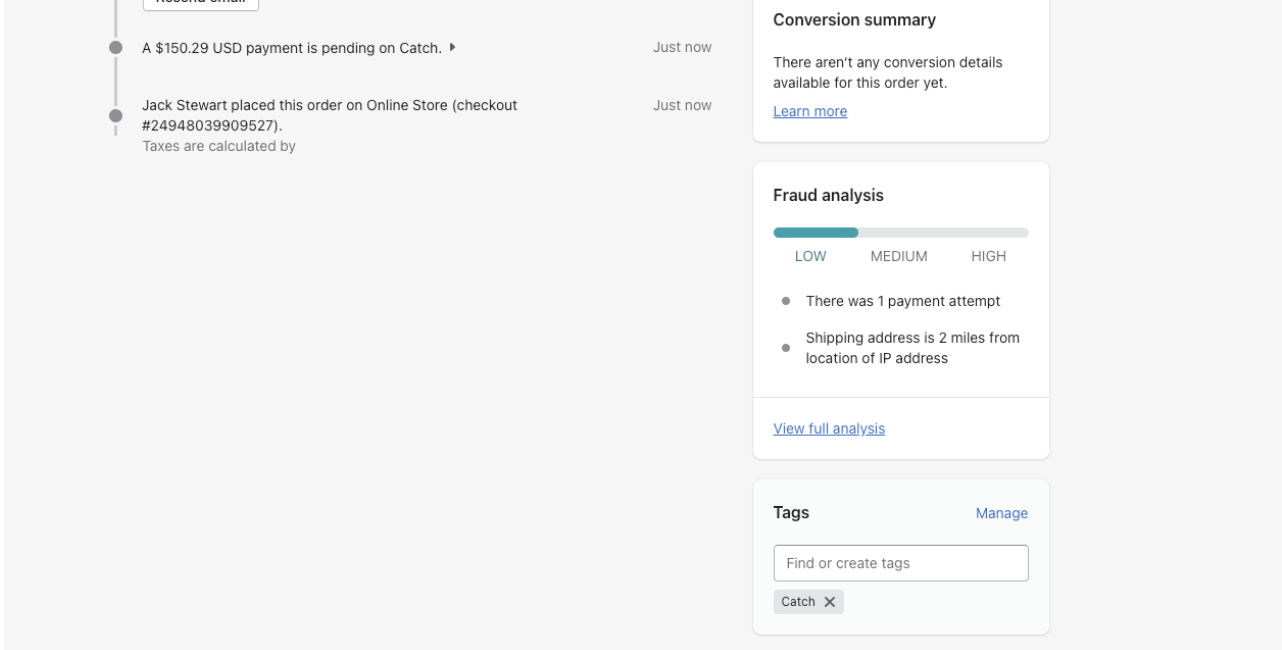The height and width of the screenshot is (650, 1282).
Task: Click the timeline dot beside the order placed event
Action: click(116, 115)
